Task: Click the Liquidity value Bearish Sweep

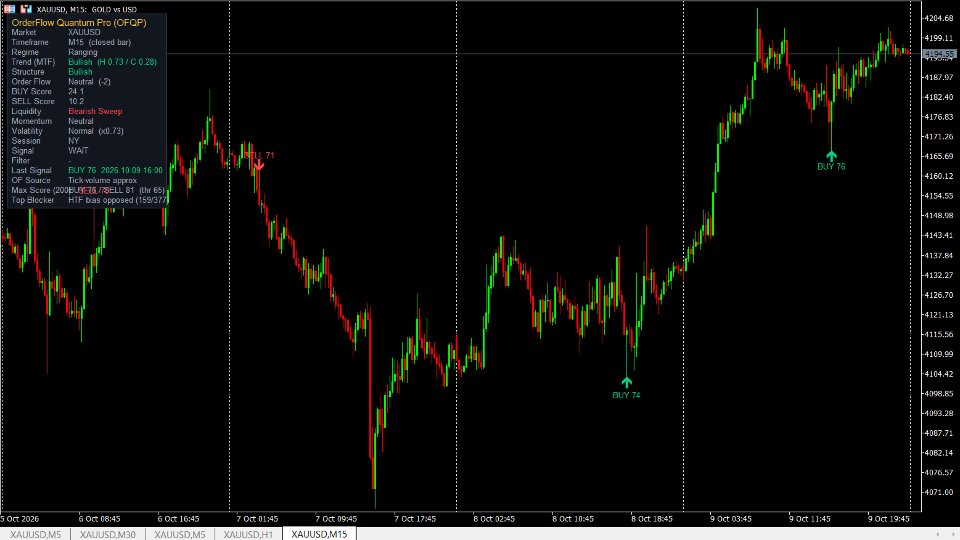Action: point(96,111)
